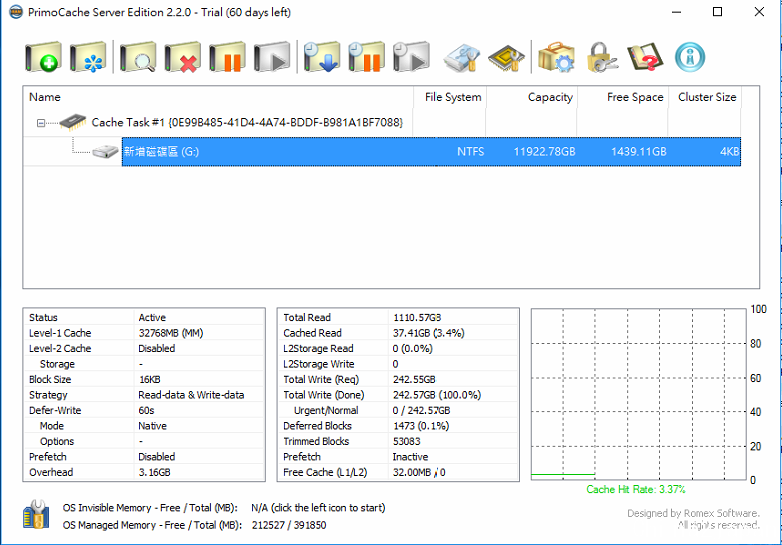The width and height of the screenshot is (782, 545).
Task: Open About info icon
Action: 690,57
